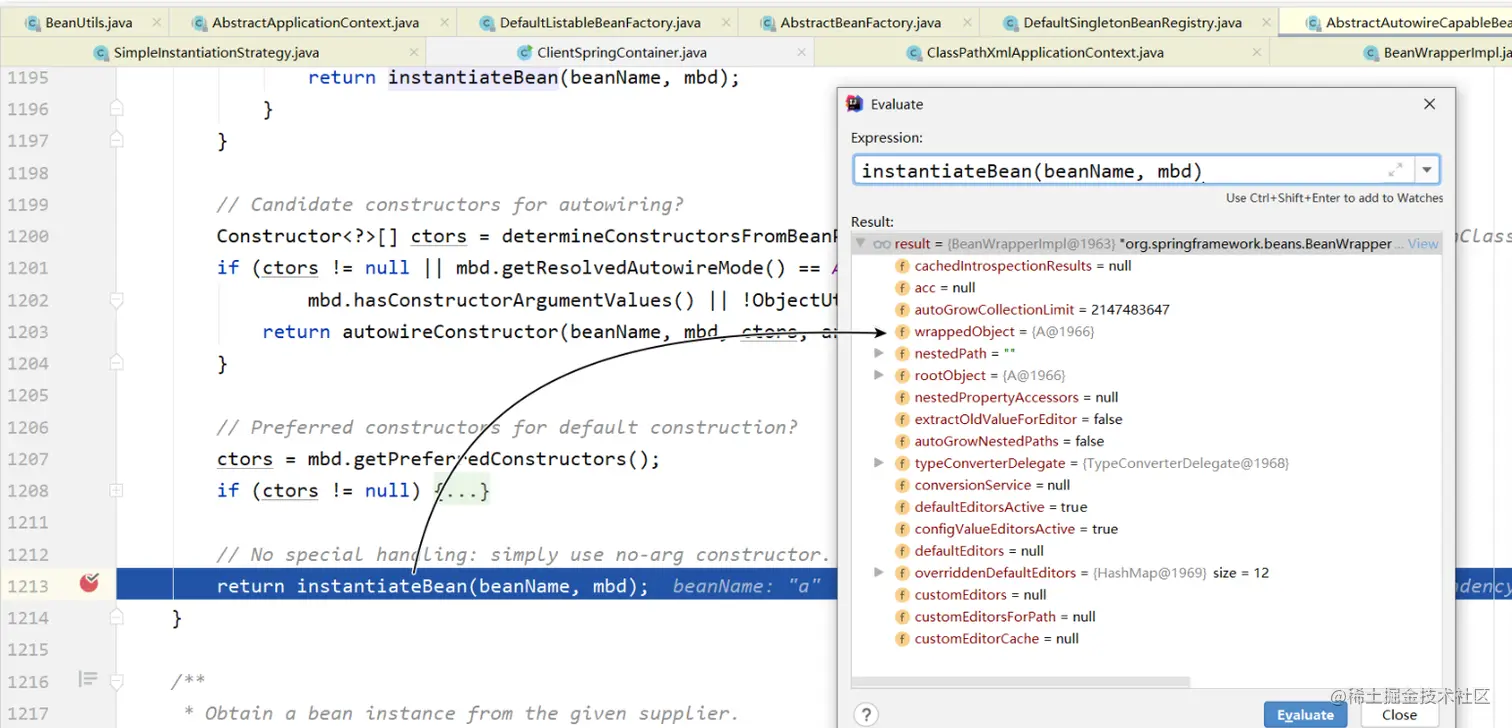
Task: Expand the expression editor in Evaluate dialog
Action: coord(1395,170)
